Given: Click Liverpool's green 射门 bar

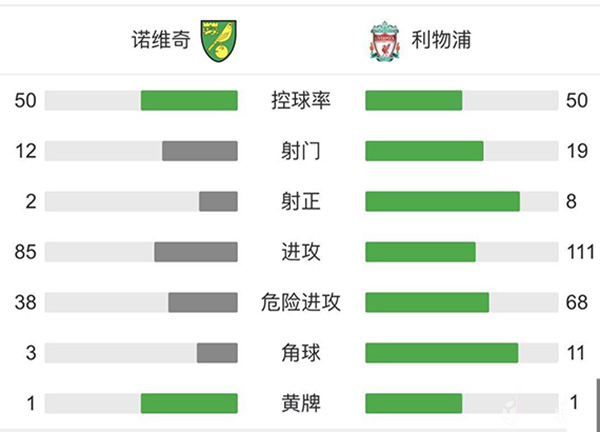Looking at the screenshot, I should pyautogui.click(x=424, y=151).
